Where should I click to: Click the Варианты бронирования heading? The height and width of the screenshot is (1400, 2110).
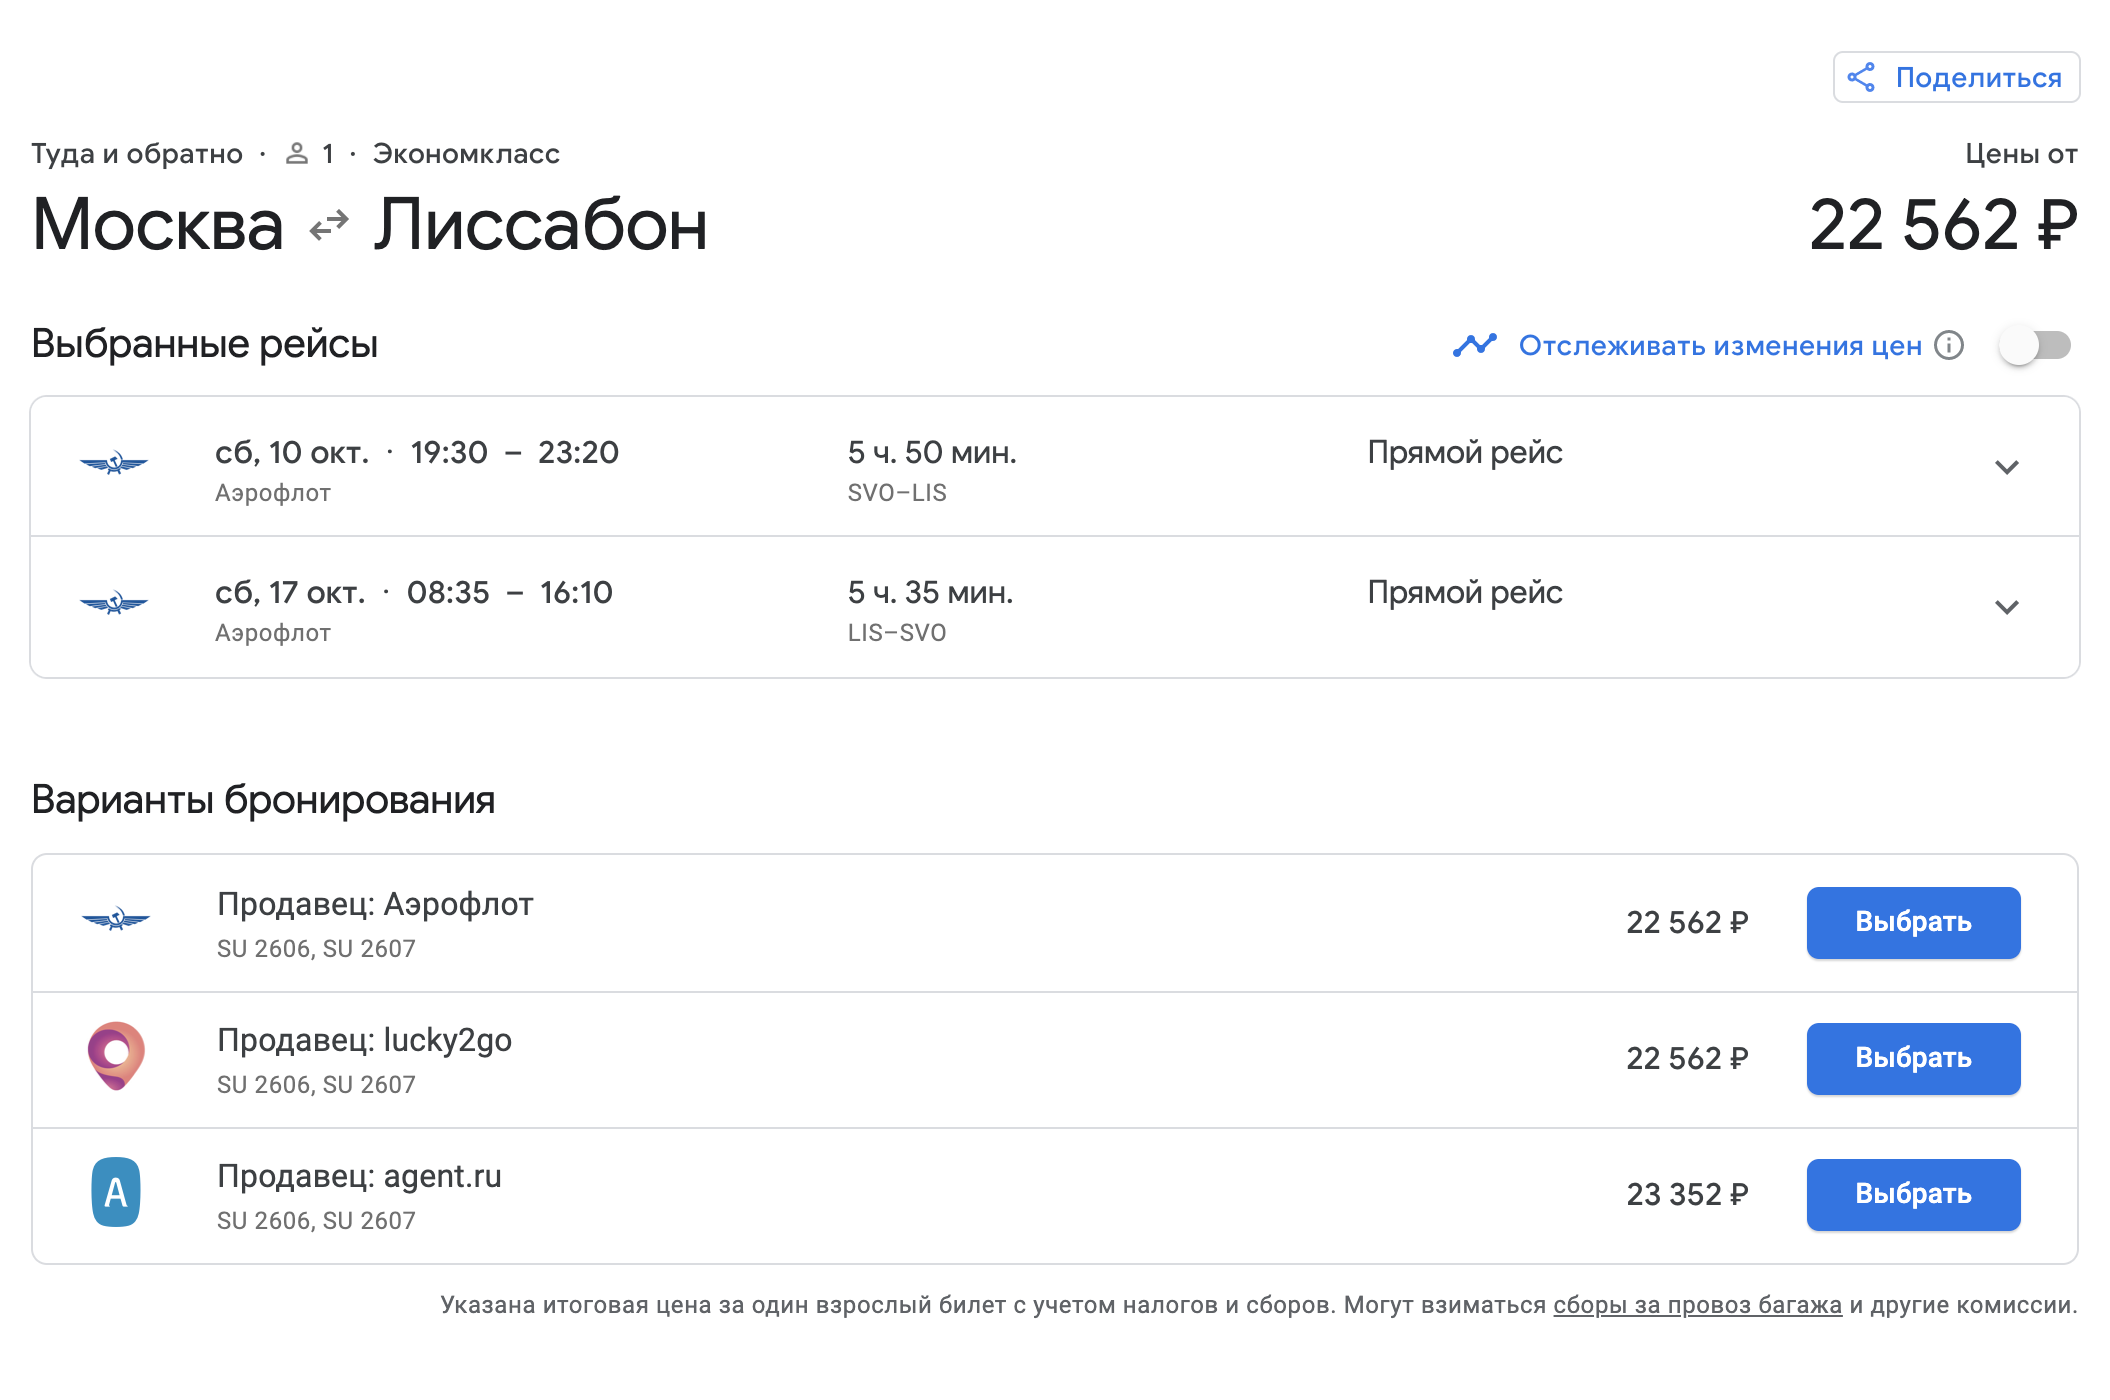[x=263, y=800]
